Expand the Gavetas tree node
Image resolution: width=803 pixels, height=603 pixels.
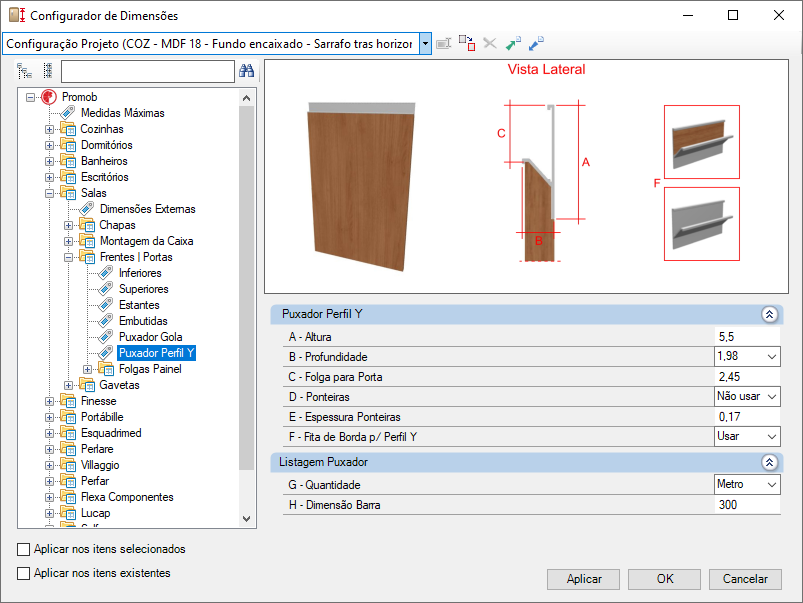click(68, 385)
